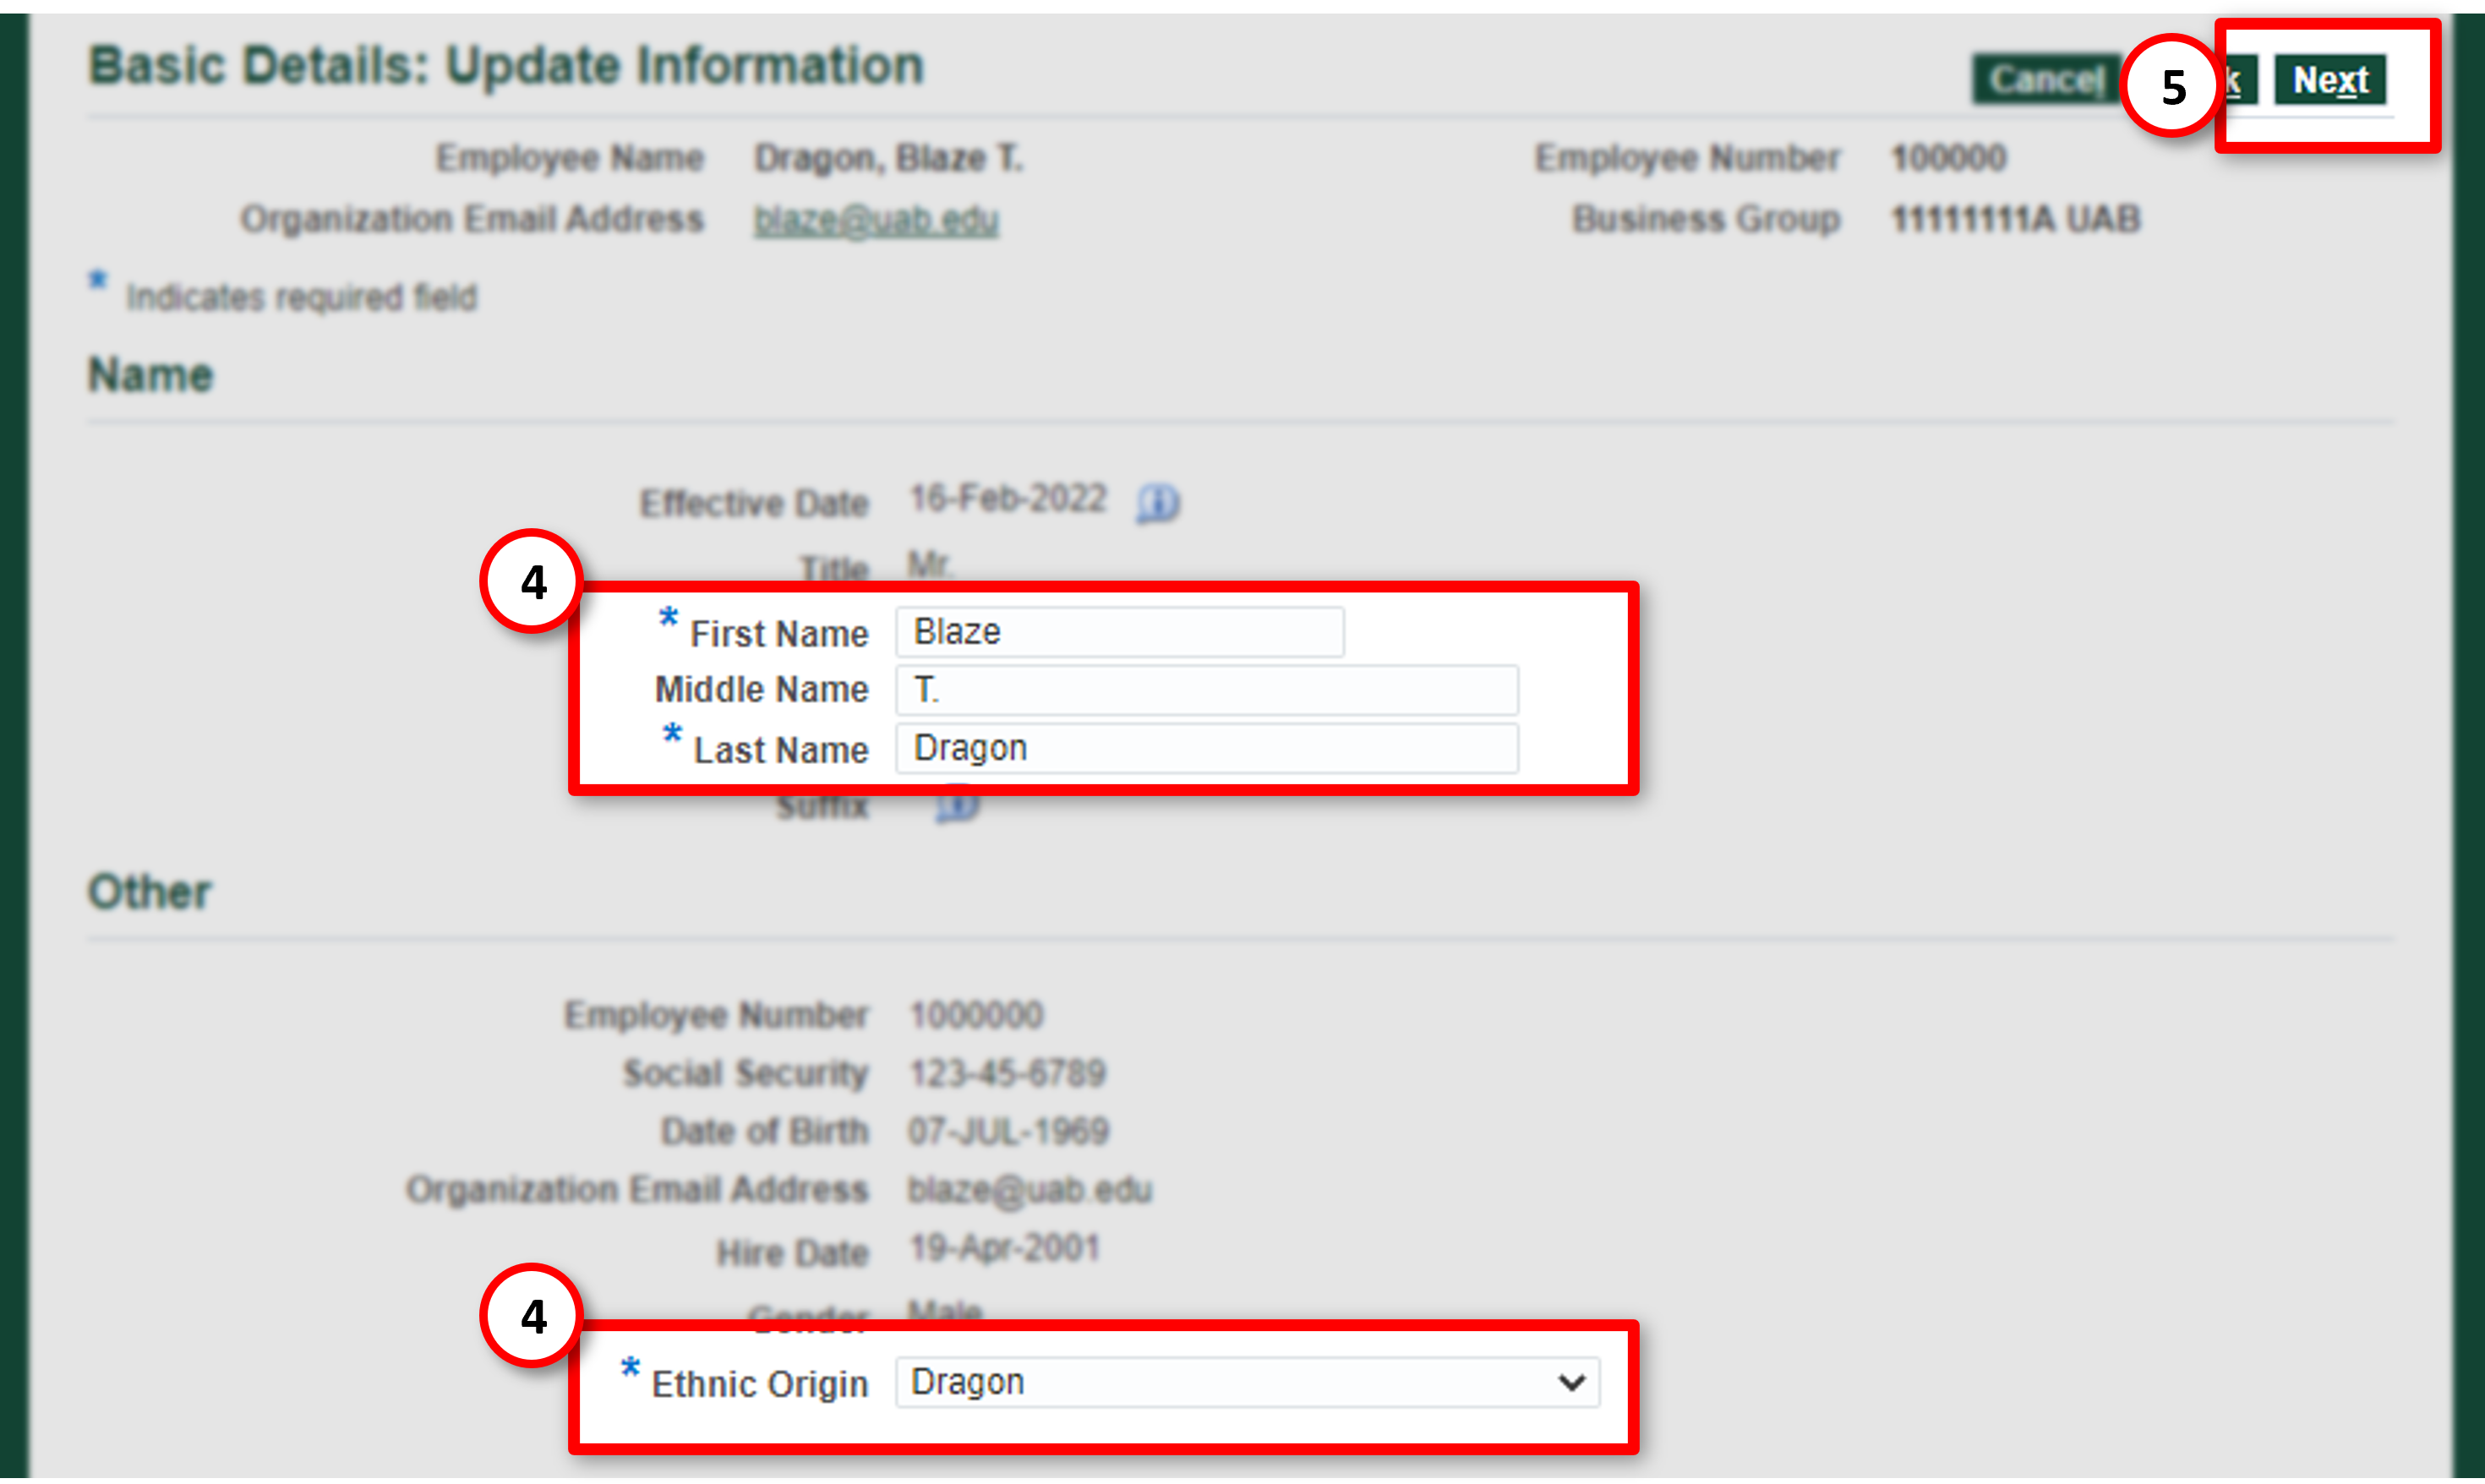Viewport: 2485px width, 1484px height.
Task: Open the blaze@uab.edu link in header
Action: point(875,219)
